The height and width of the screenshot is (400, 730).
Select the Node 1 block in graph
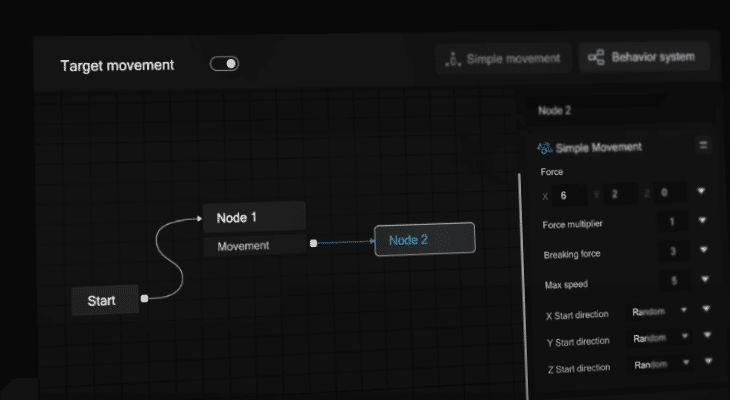point(254,217)
